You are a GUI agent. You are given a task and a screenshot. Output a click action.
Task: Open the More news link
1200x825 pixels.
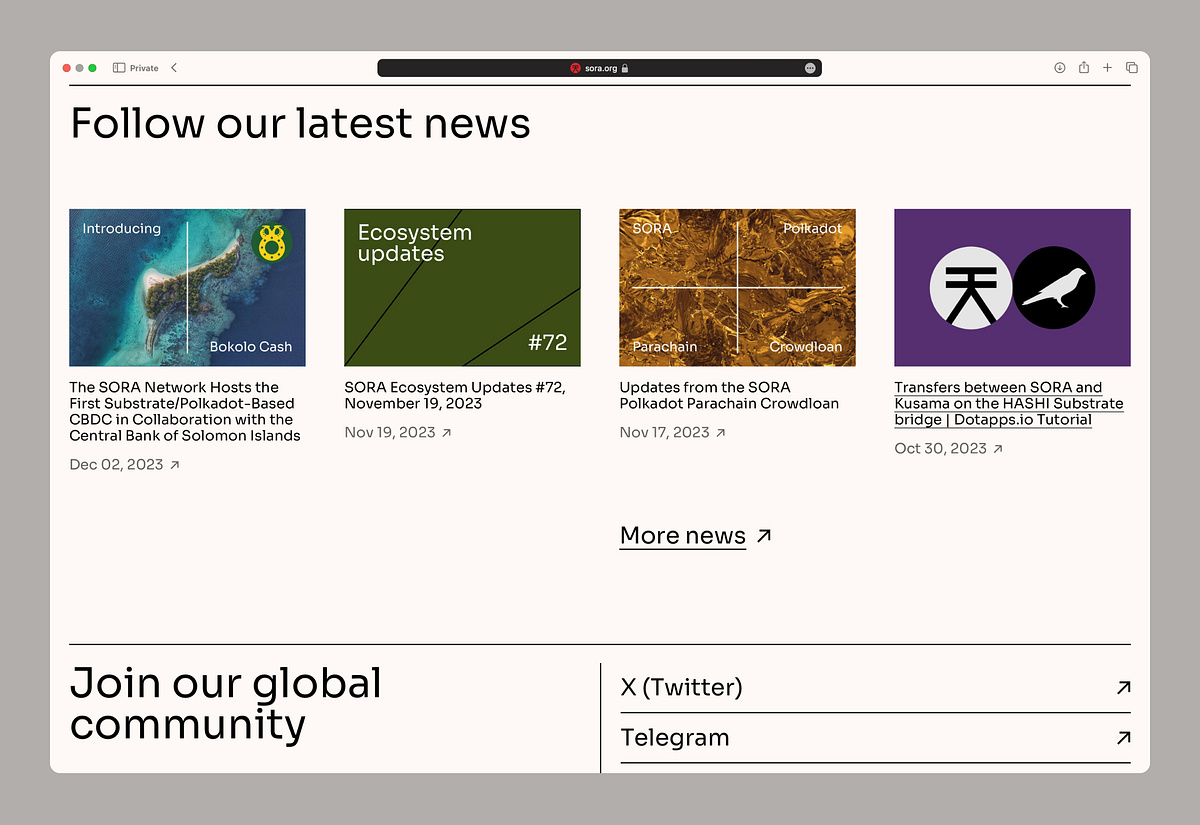coord(683,536)
